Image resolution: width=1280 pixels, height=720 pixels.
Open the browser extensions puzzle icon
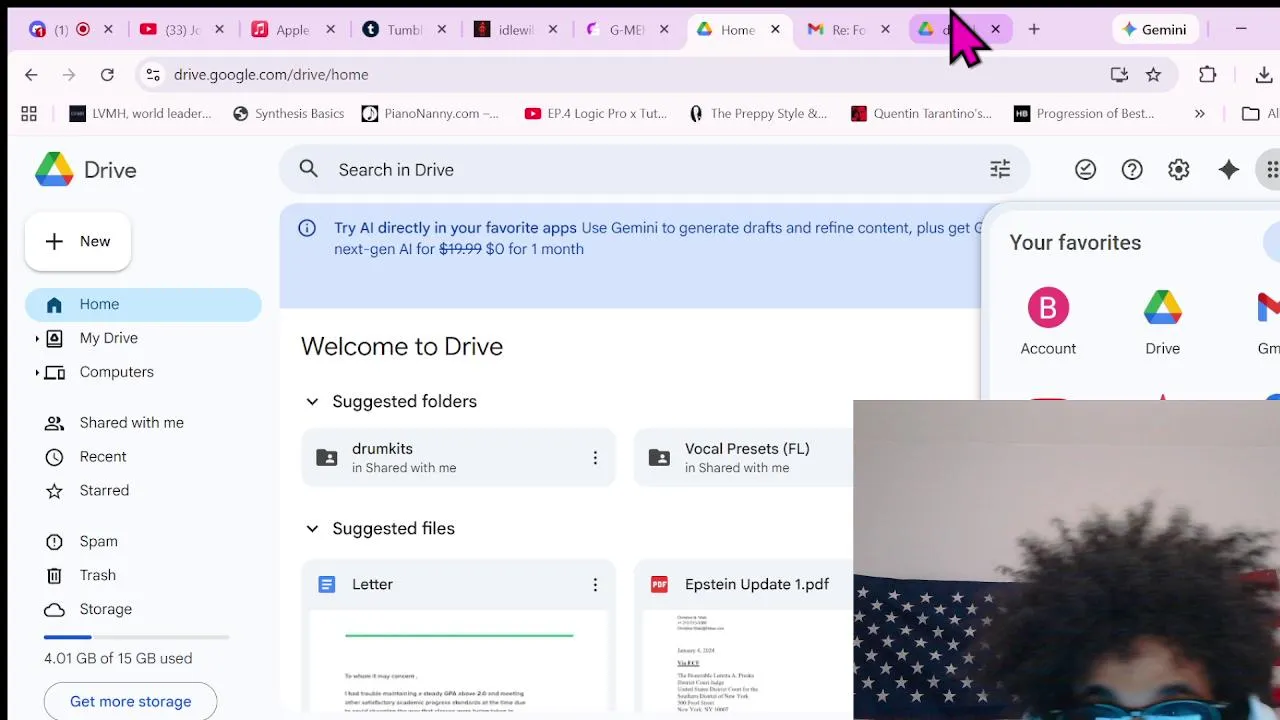tap(1208, 75)
